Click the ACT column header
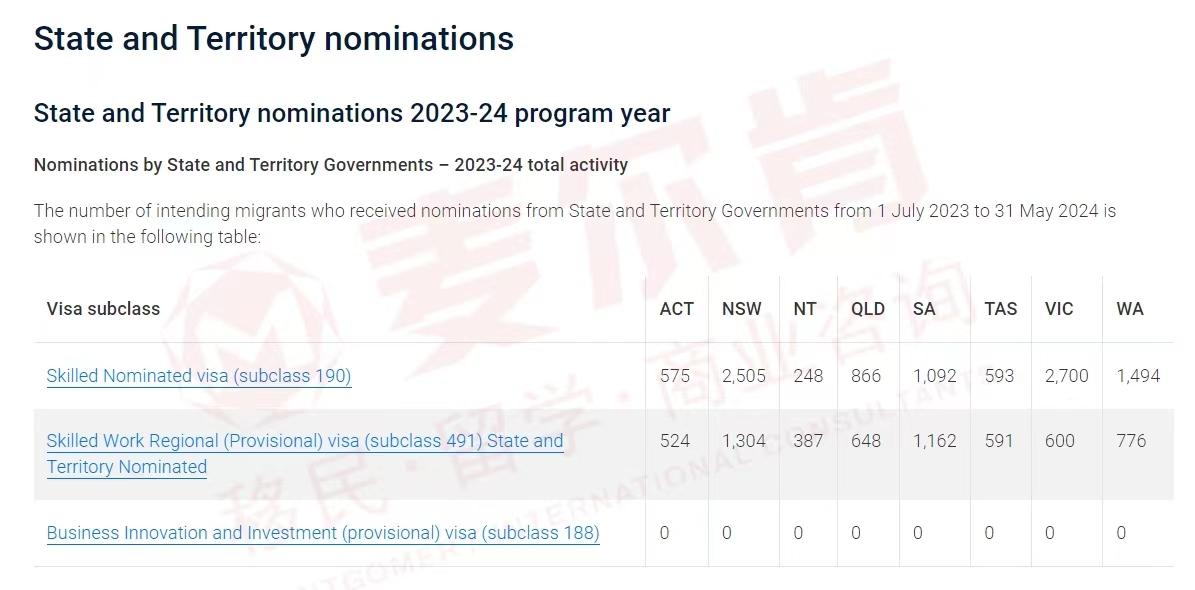 (677, 309)
